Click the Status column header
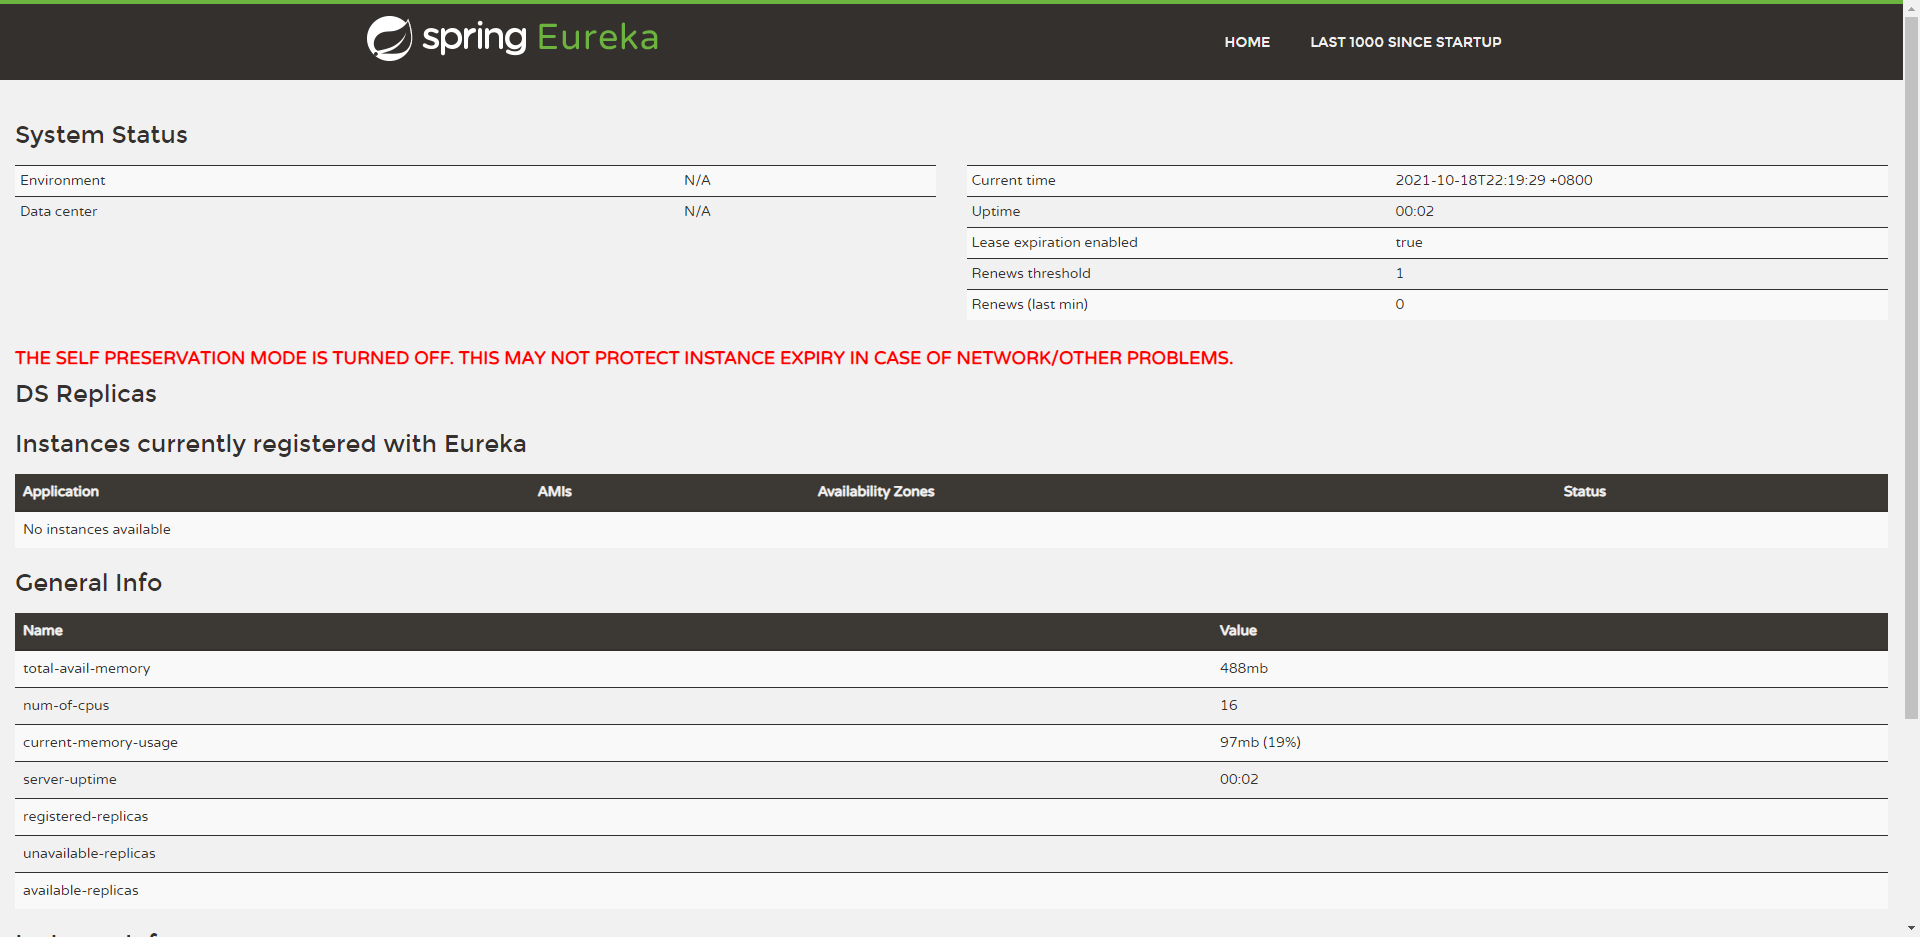The width and height of the screenshot is (1920, 937). coord(1584,491)
